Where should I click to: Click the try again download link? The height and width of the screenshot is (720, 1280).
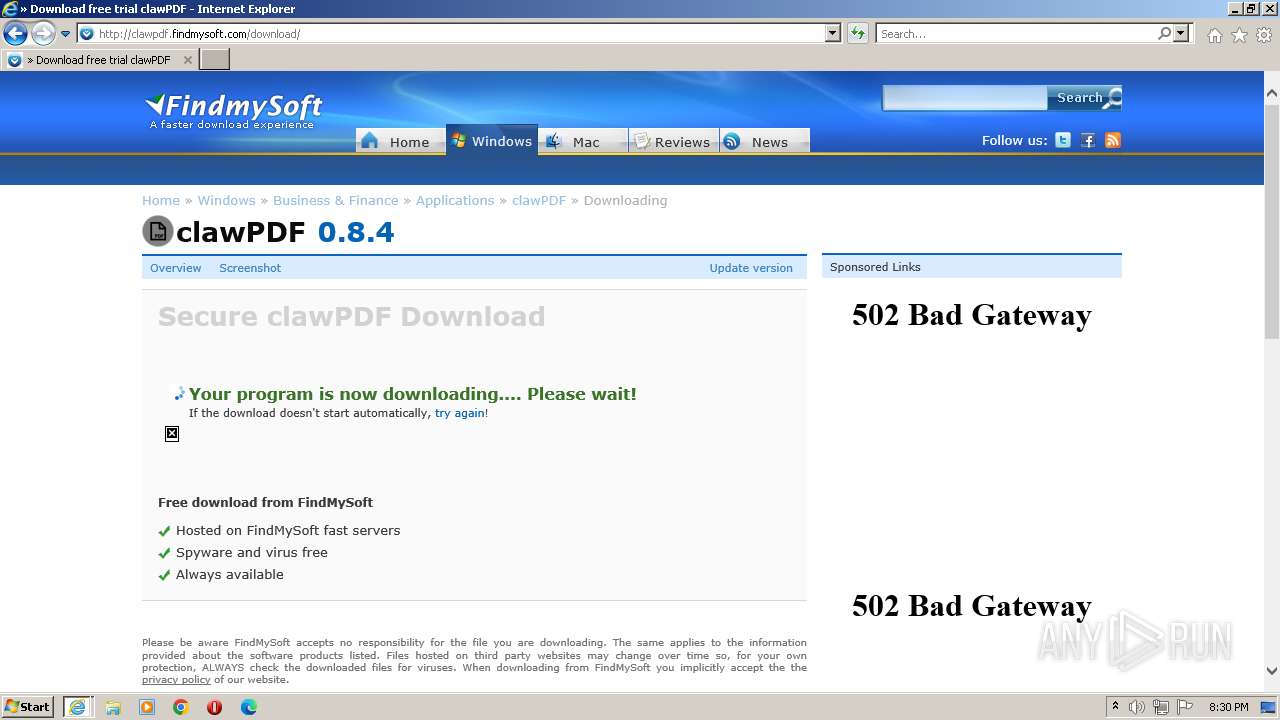[460, 413]
